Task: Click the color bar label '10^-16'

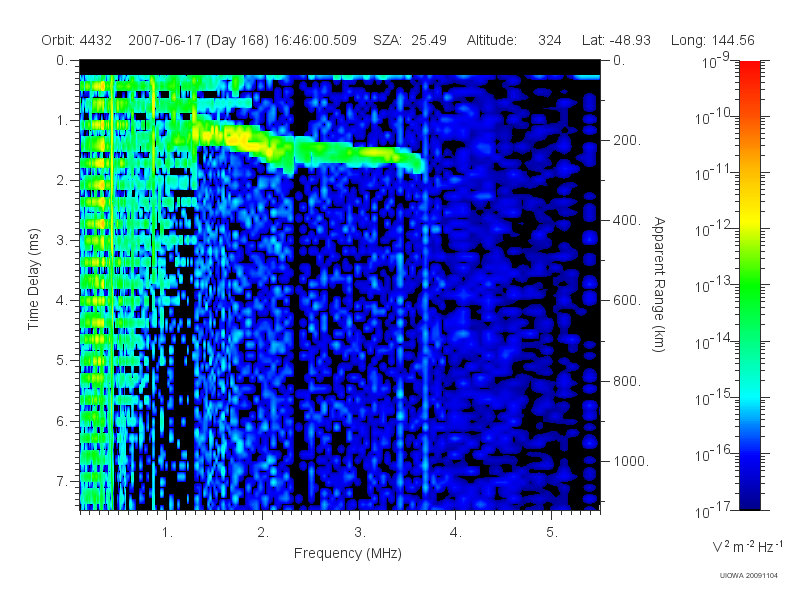Action: [x=715, y=454]
